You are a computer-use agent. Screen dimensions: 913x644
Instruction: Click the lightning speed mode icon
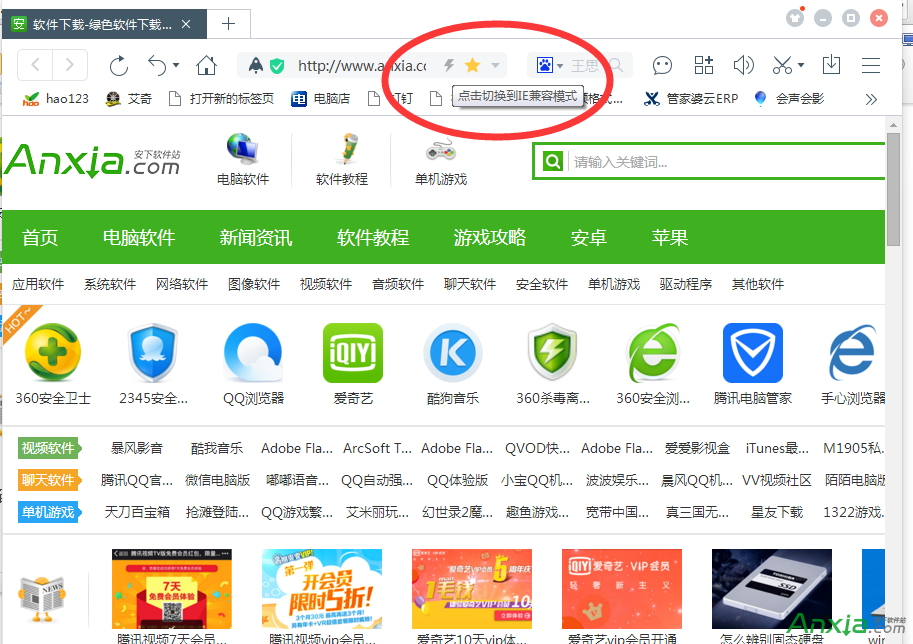click(449, 65)
